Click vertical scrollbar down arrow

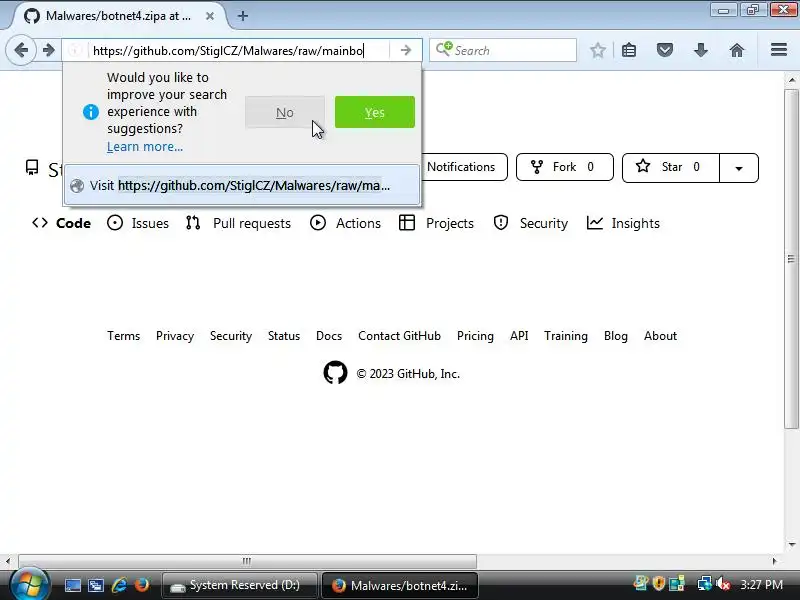(791, 544)
